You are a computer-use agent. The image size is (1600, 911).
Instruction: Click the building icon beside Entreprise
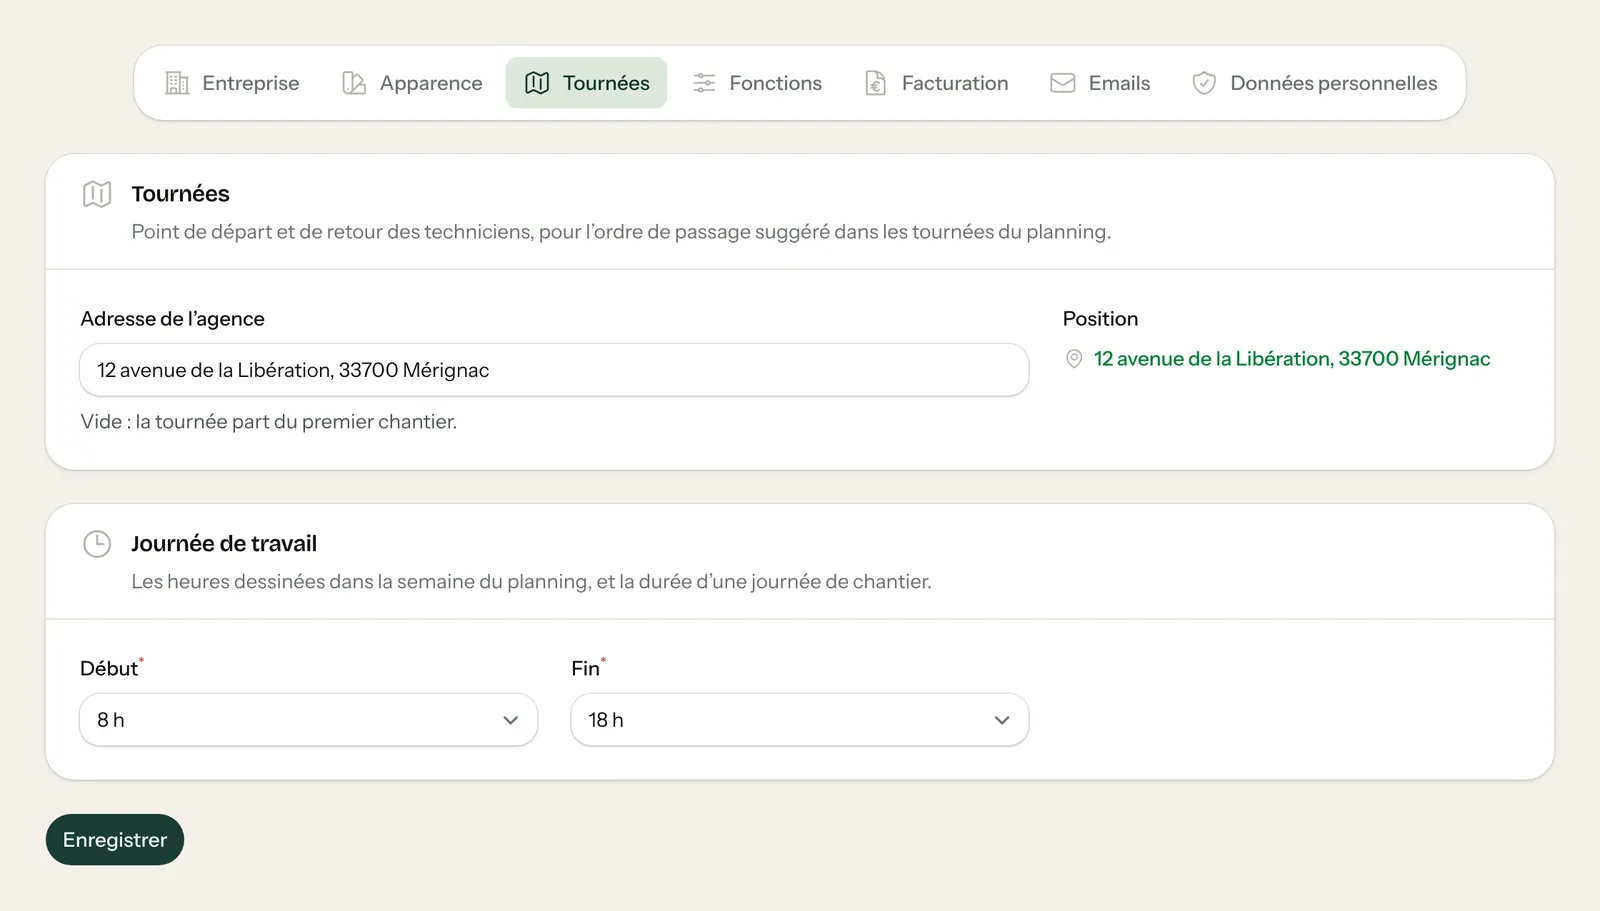click(177, 83)
